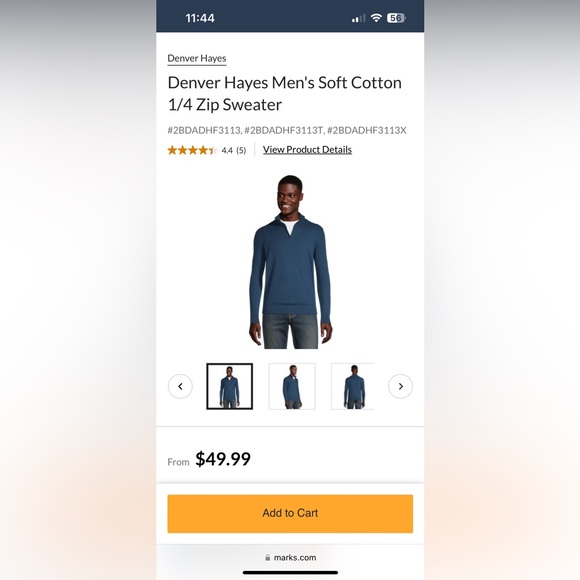The image size is (580, 580).
Task: Tap the $49.99 price text
Action: [223, 459]
